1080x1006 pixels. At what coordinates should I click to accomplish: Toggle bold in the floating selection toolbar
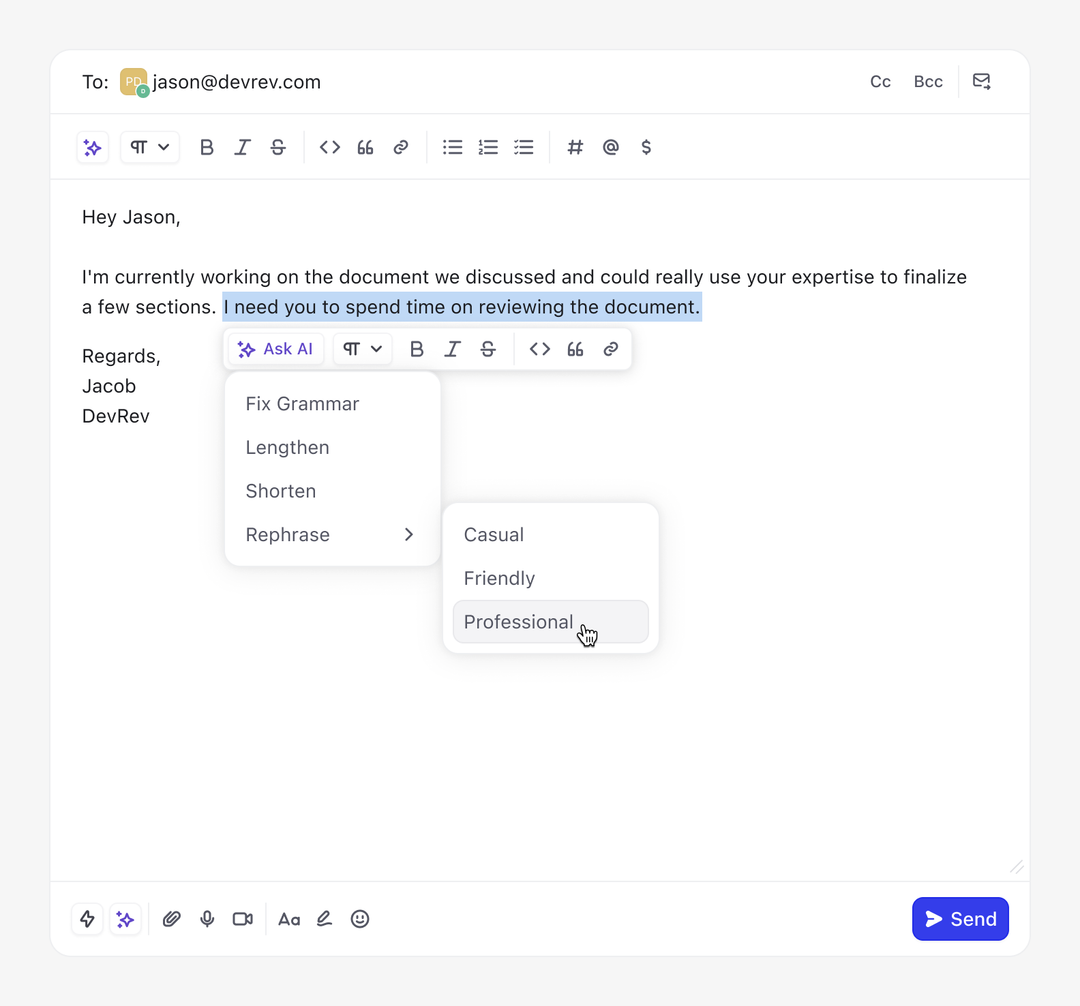pos(417,349)
